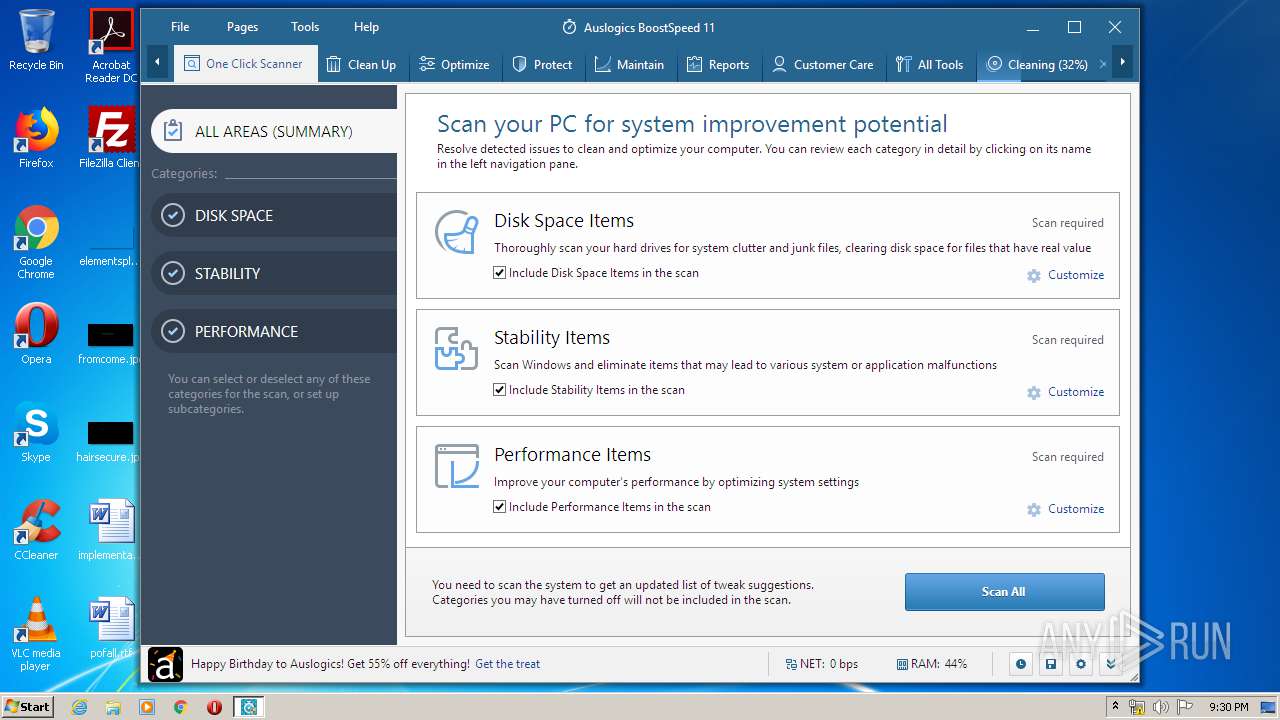1280x720 pixels.
Task: Follow the Get the treat link
Action: click(507, 664)
